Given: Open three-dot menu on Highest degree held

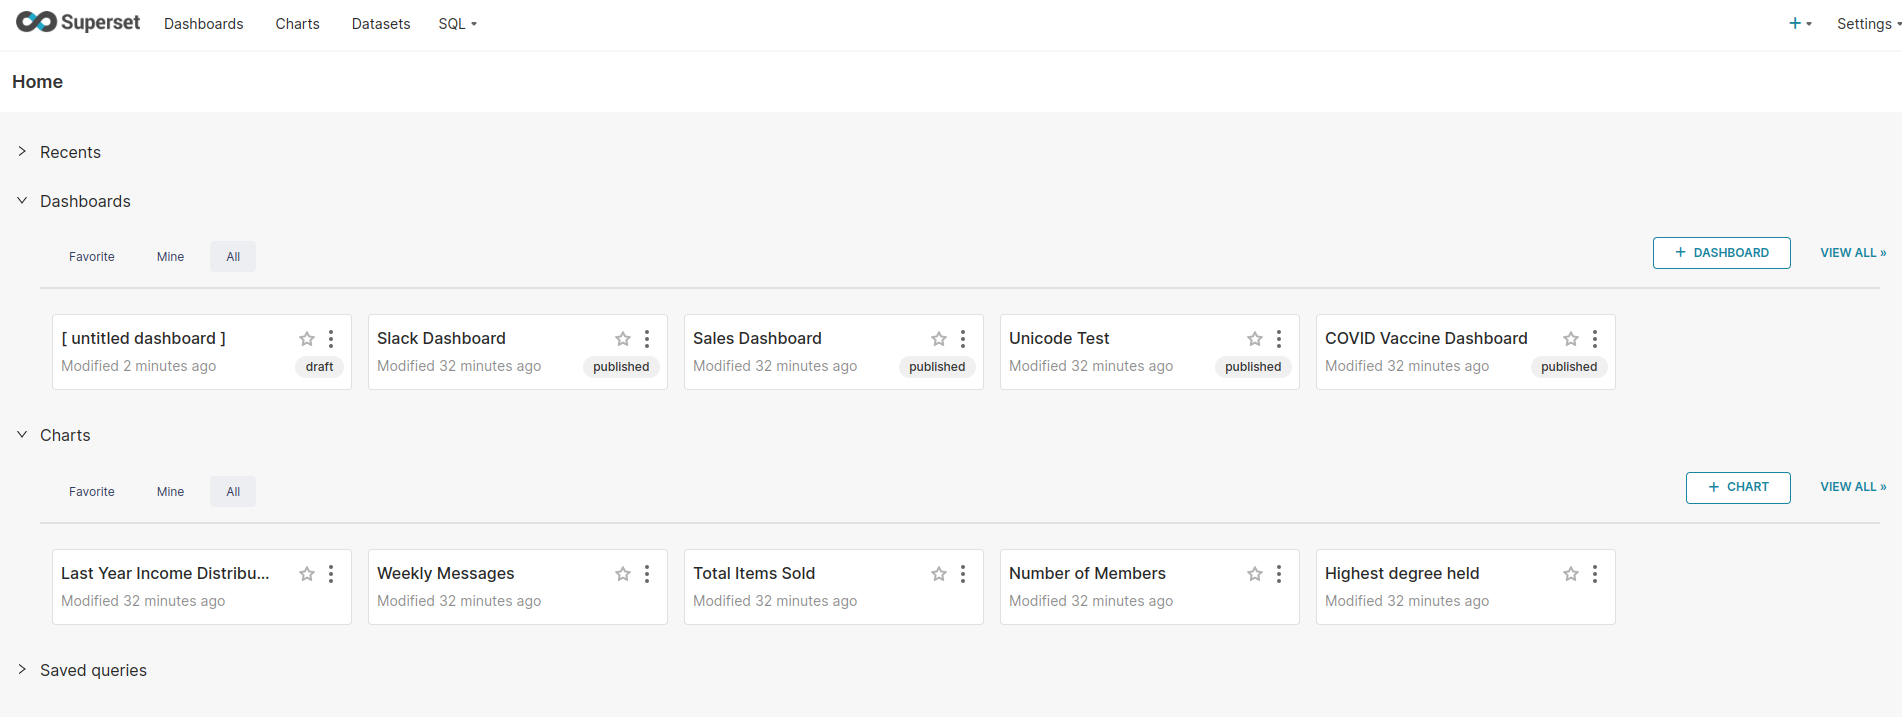Looking at the screenshot, I should (1595, 574).
